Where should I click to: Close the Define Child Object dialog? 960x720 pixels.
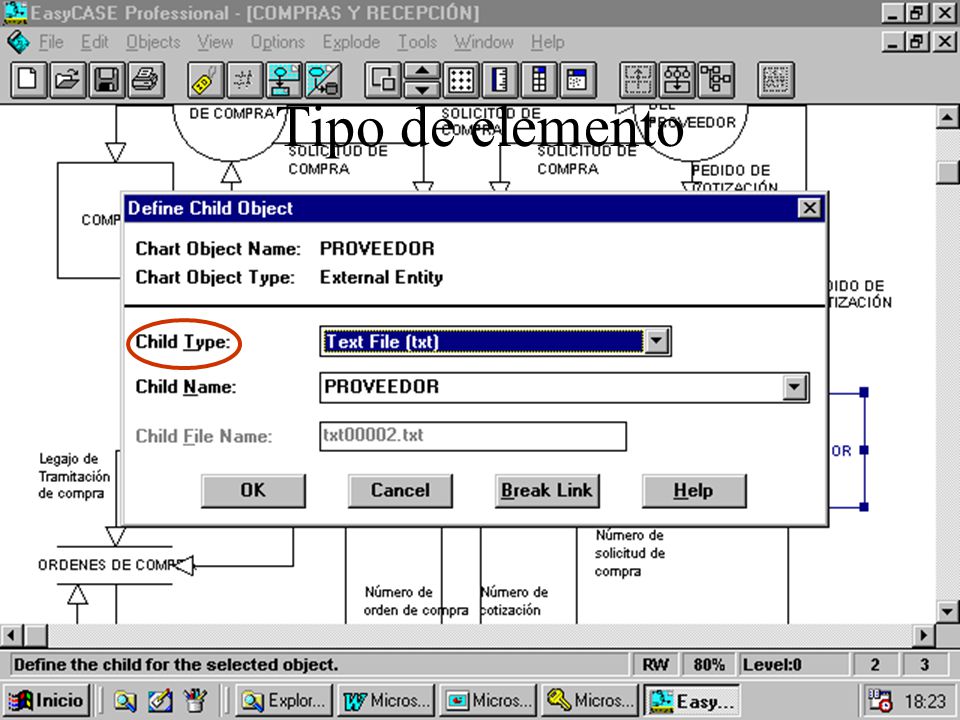tap(809, 208)
